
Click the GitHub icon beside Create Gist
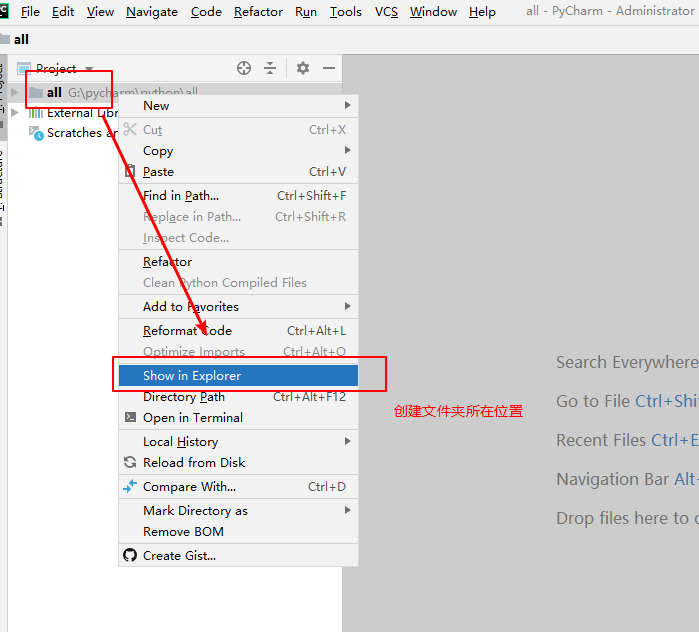[130, 555]
